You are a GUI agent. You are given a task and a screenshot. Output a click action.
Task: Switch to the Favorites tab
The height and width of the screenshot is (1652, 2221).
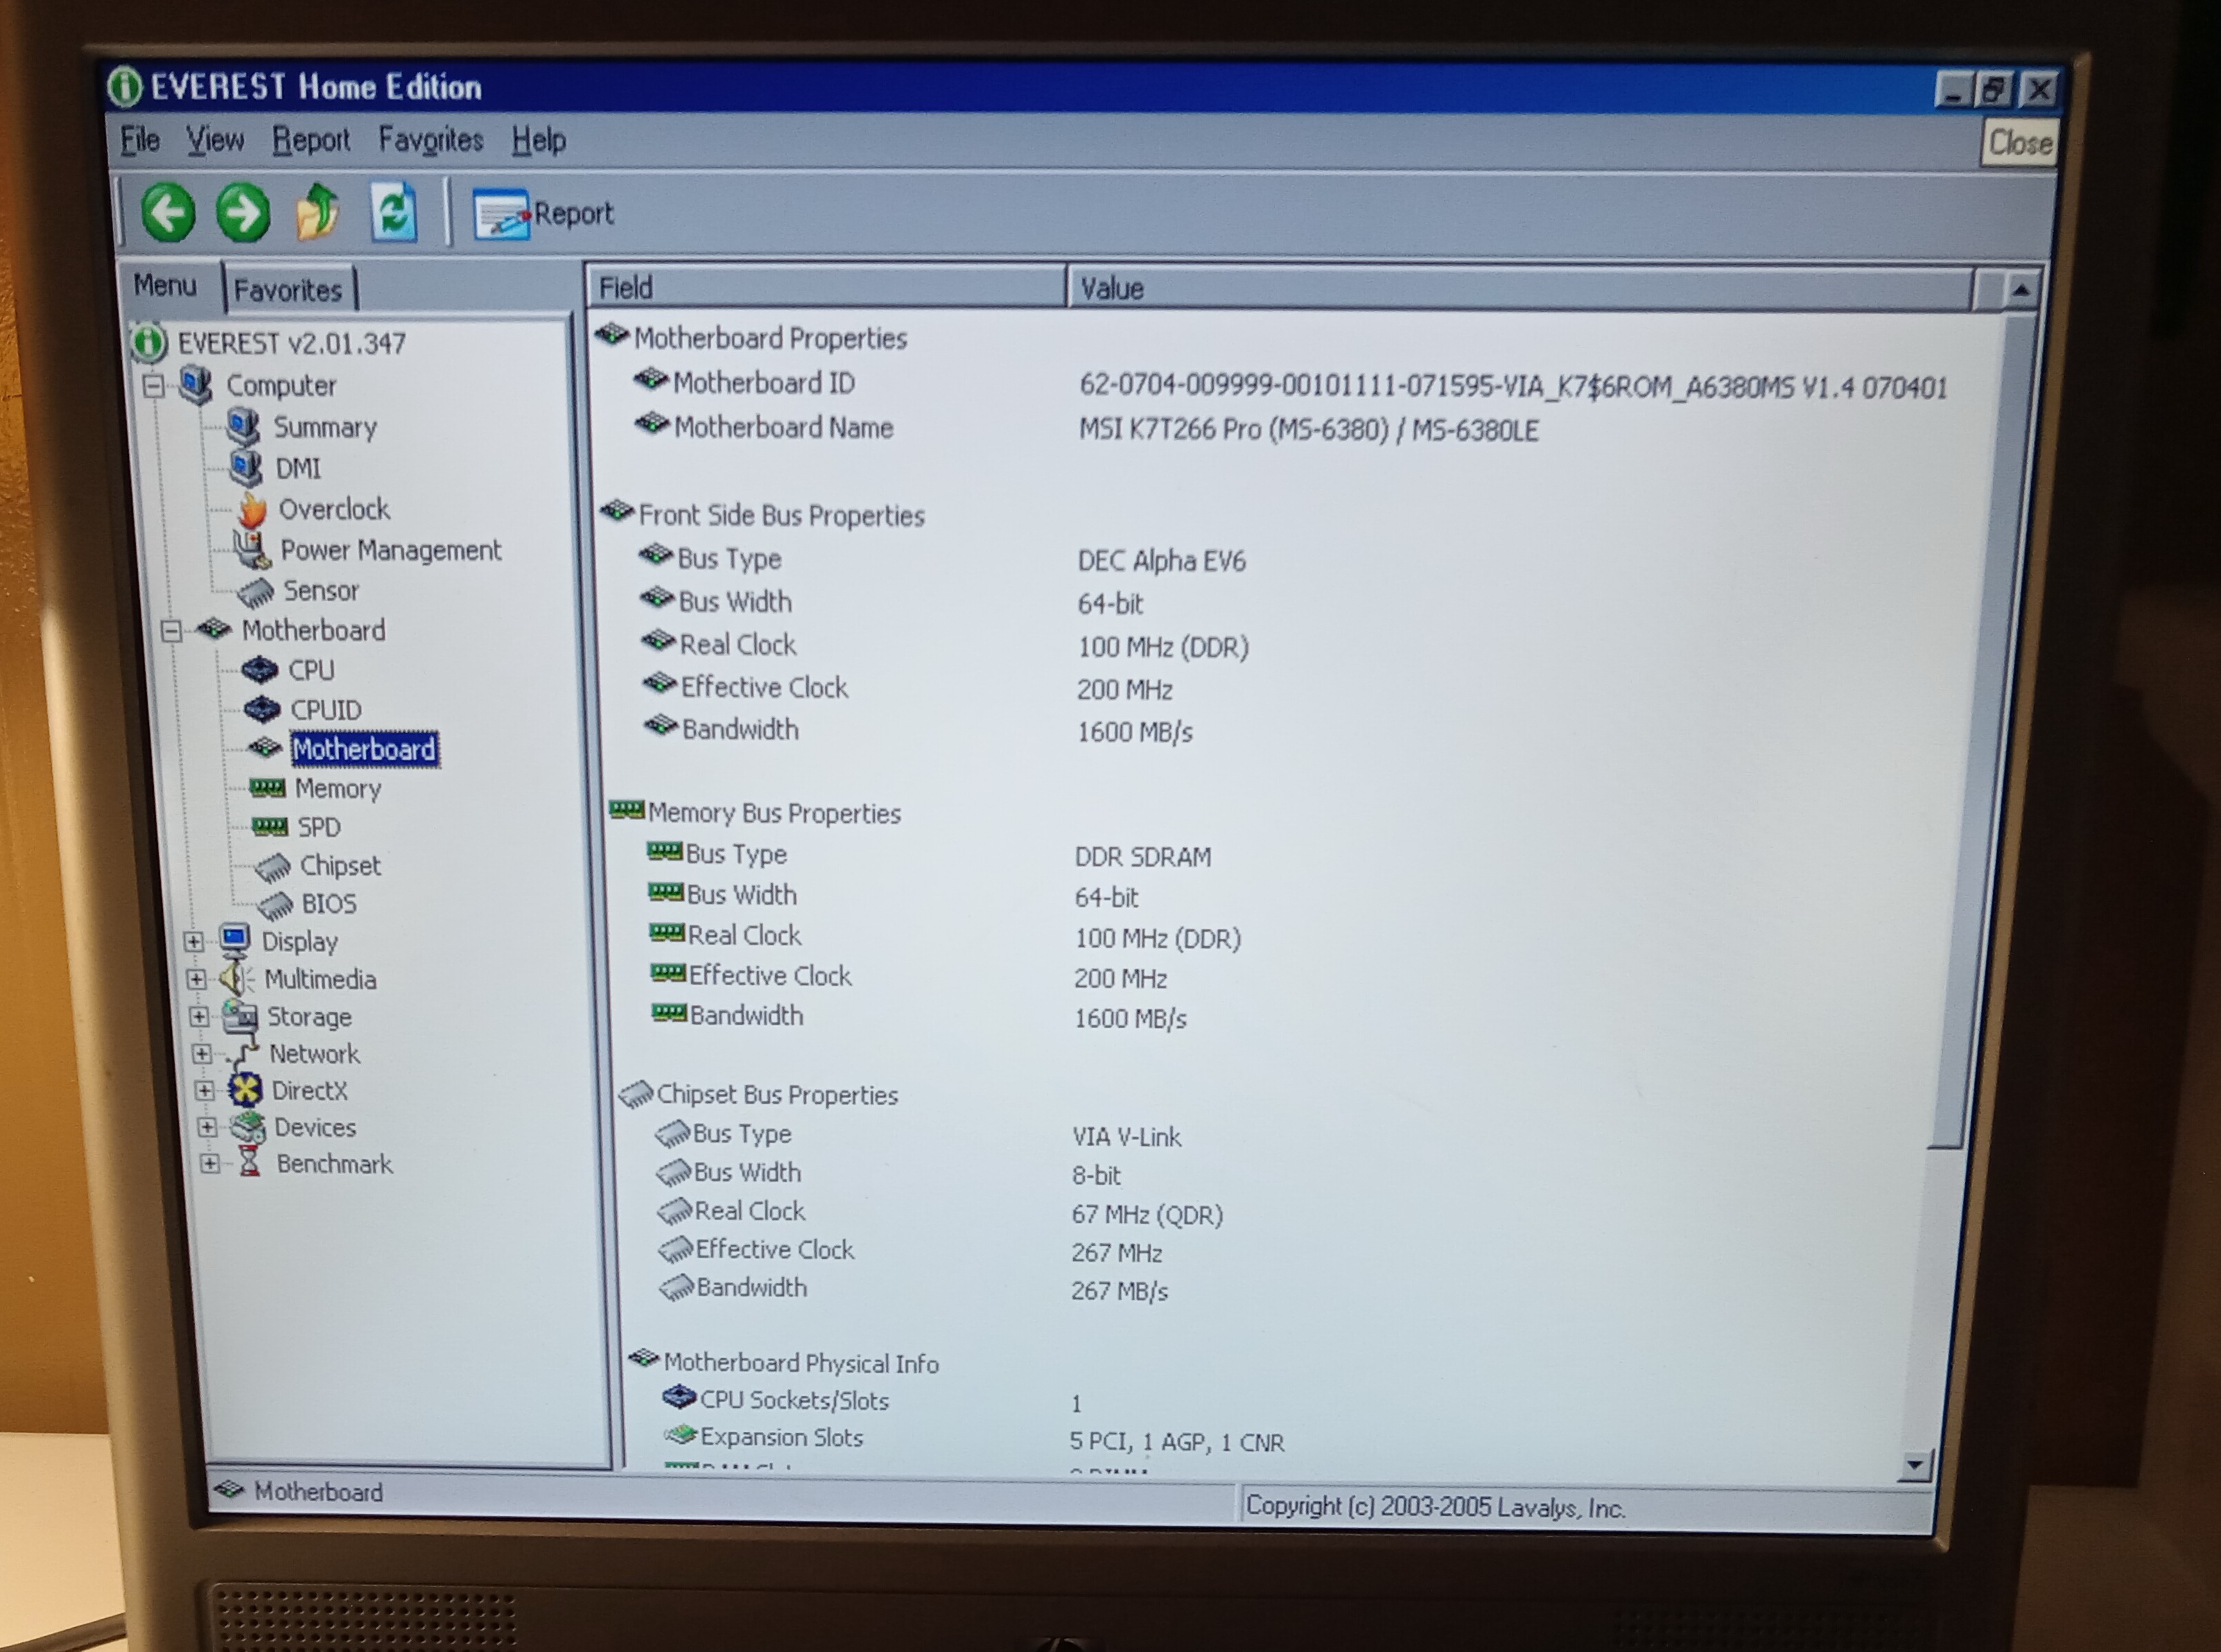point(288,290)
